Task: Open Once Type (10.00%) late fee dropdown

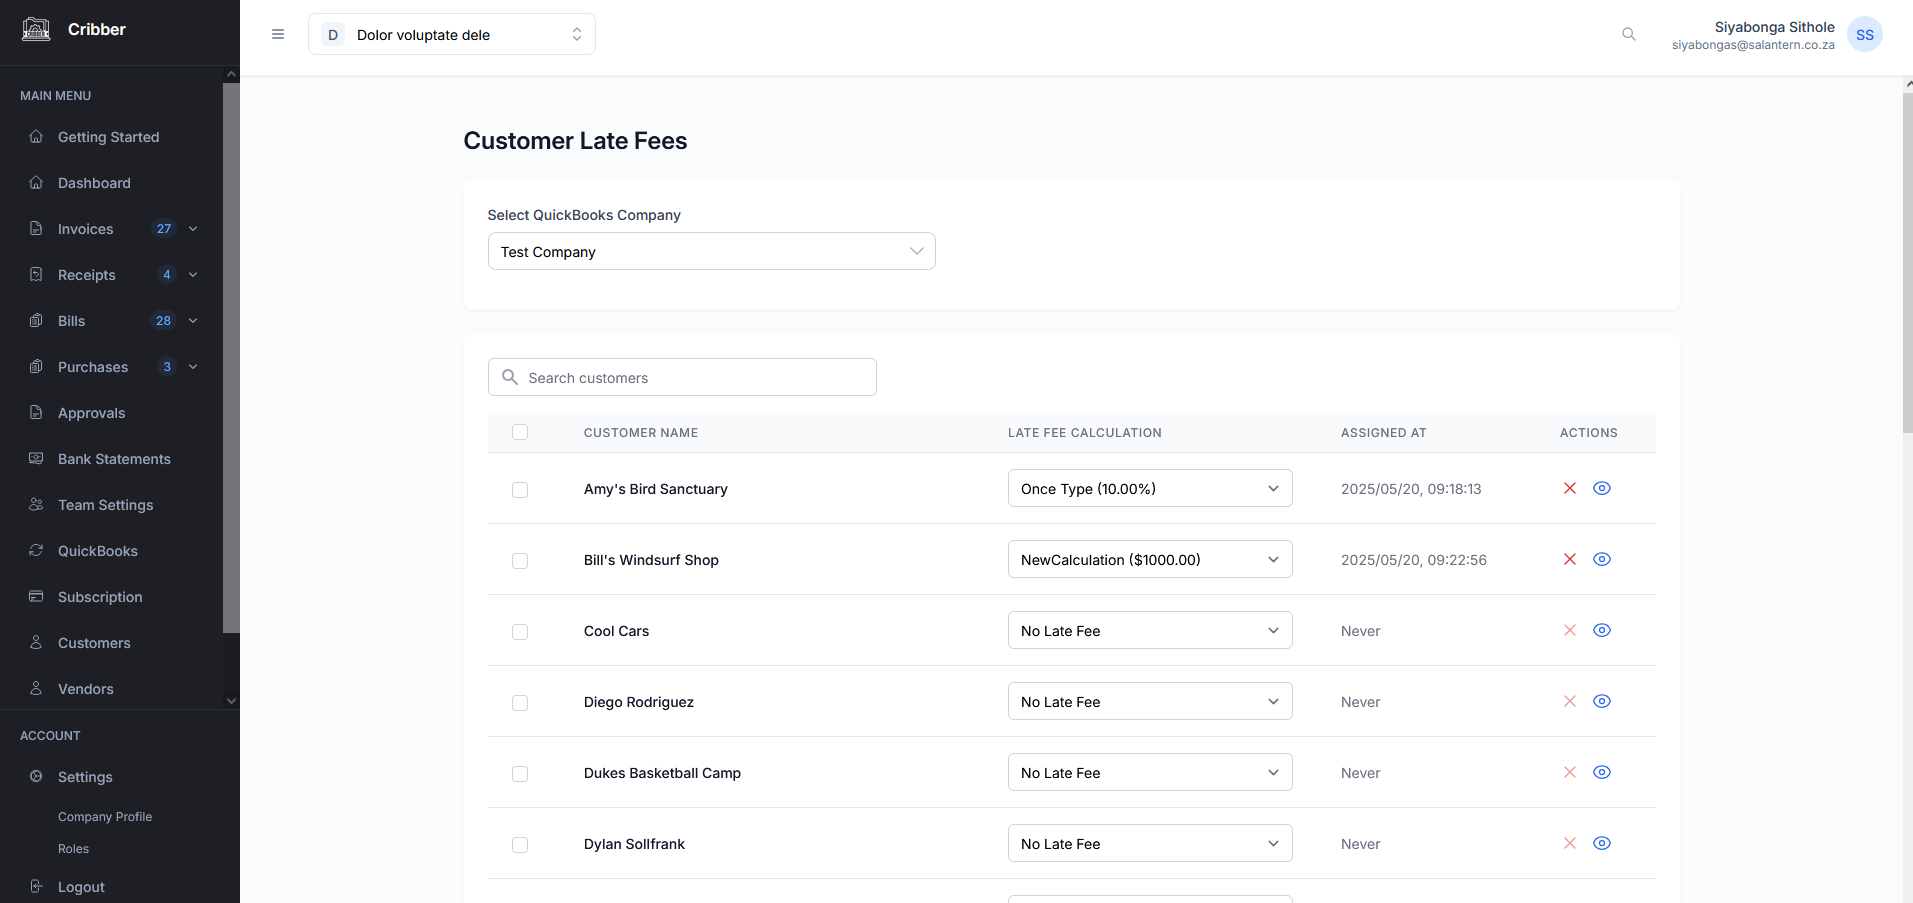Action: point(1150,488)
